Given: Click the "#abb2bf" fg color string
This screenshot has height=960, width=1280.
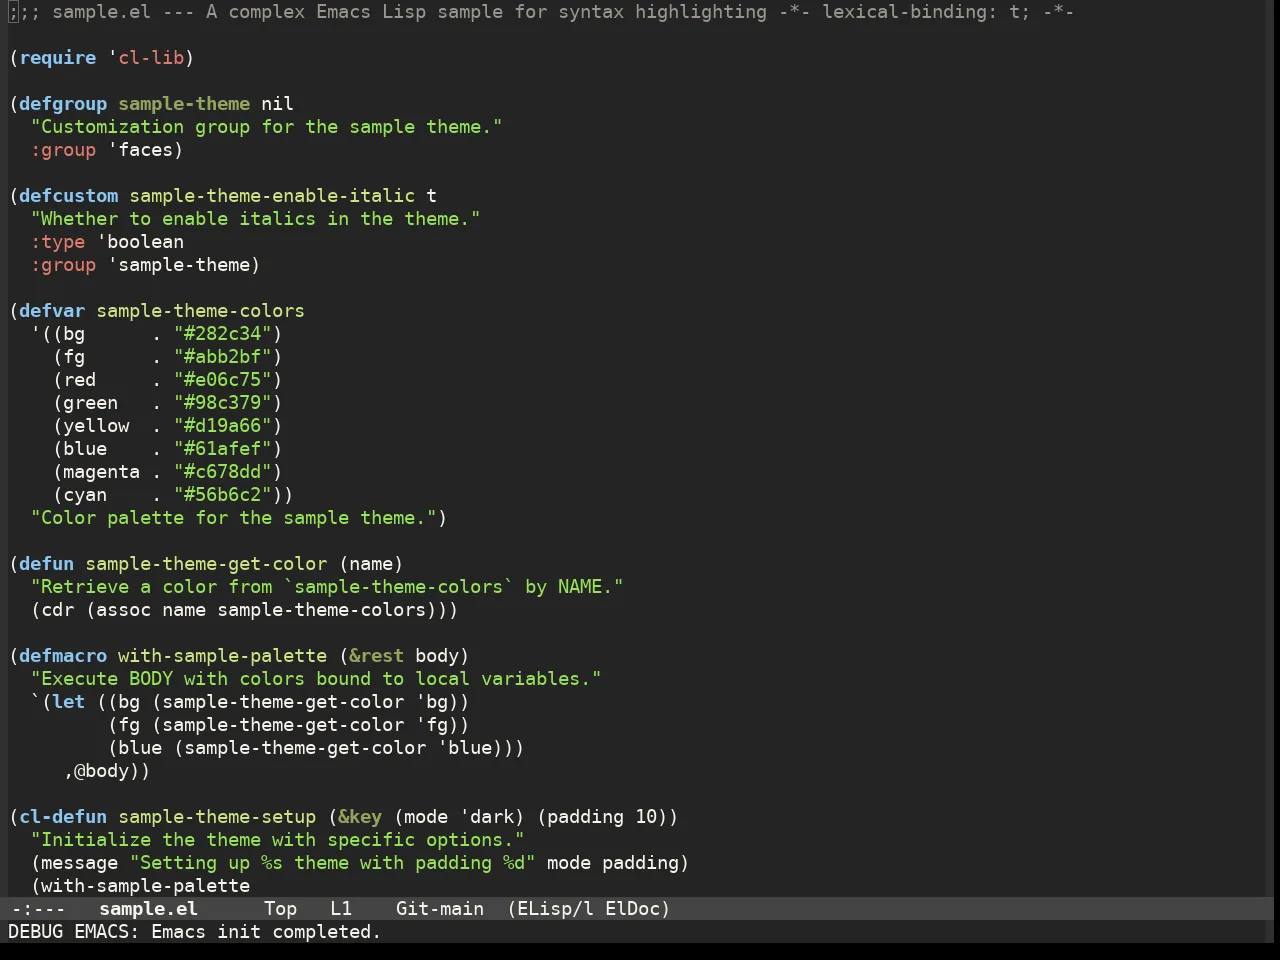Looking at the screenshot, I should tap(223, 357).
